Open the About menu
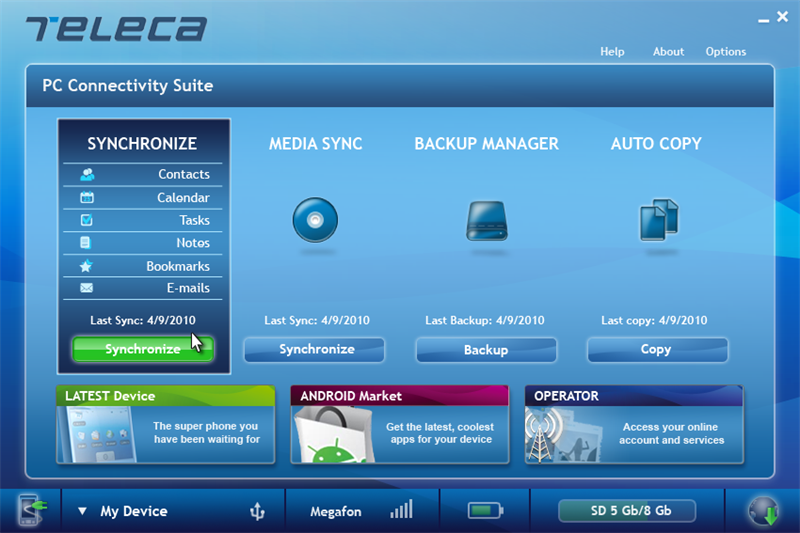800x533 pixels. (668, 52)
